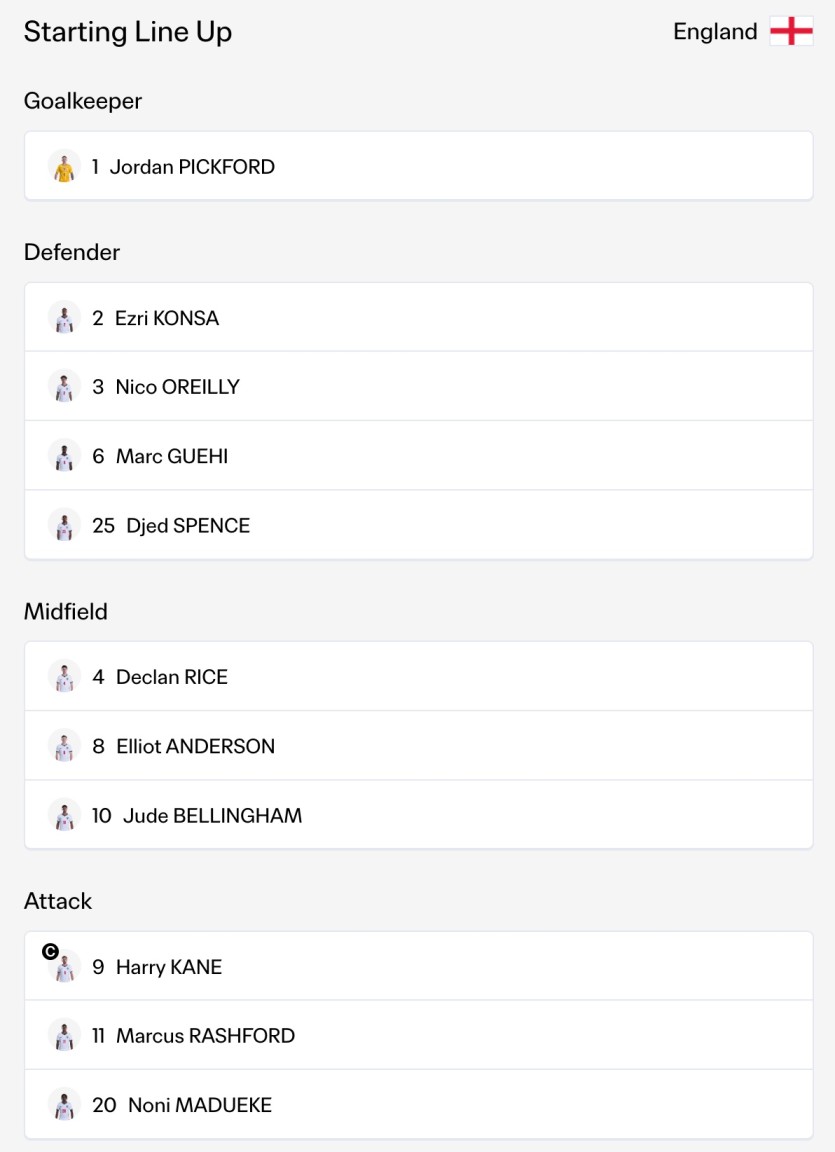
Task: Click Nico O'Reilly's player avatar
Action: pos(65,386)
